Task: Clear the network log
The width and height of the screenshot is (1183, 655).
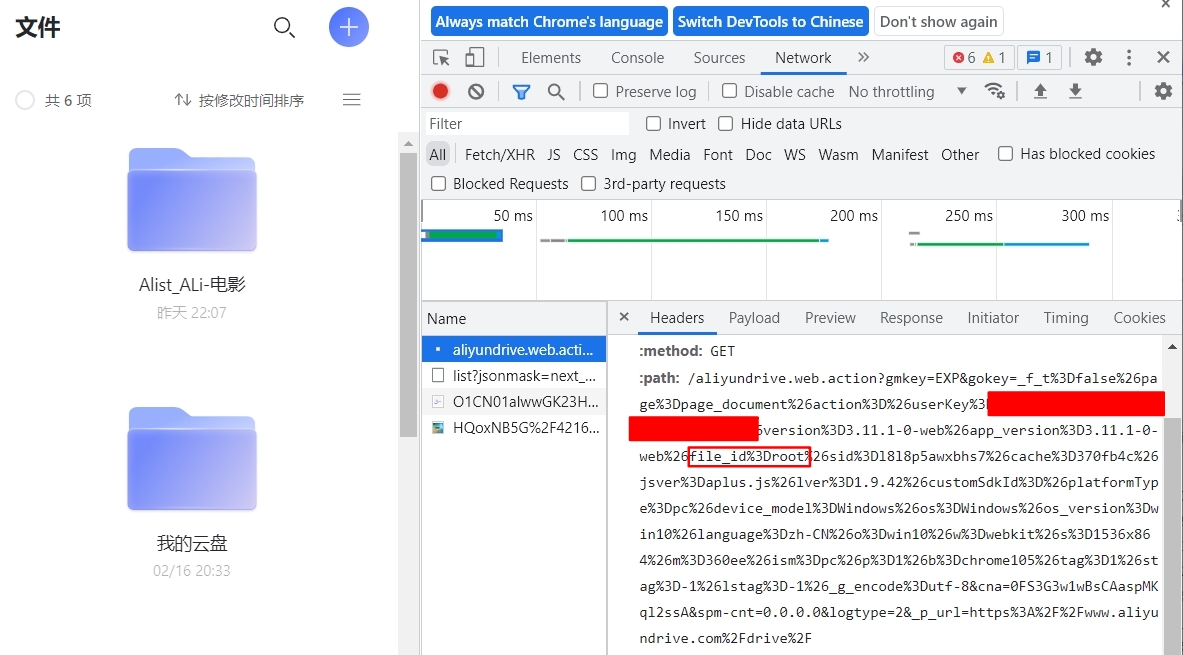Action: click(x=476, y=91)
